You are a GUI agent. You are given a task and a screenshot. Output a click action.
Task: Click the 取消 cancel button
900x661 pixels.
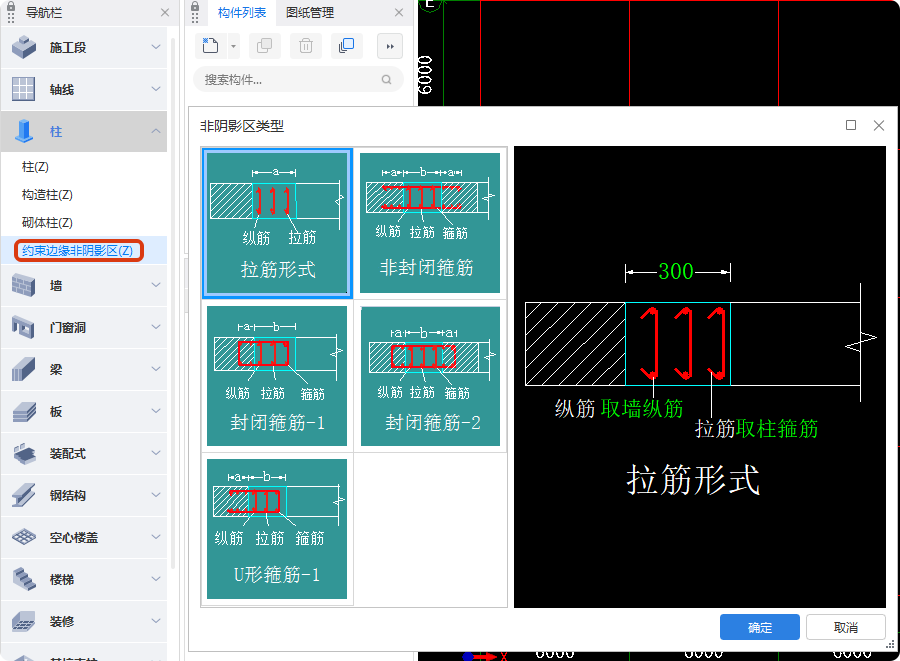(x=845, y=627)
